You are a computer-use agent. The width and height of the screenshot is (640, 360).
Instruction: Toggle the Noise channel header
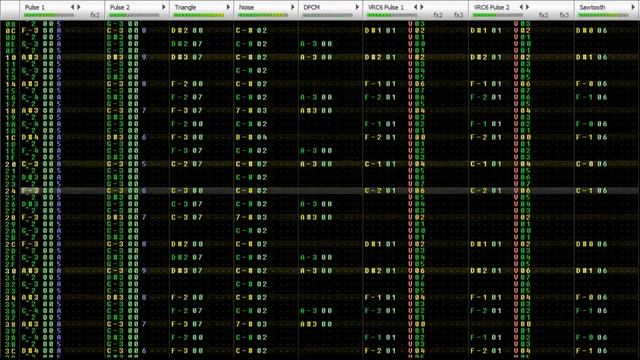246,7
